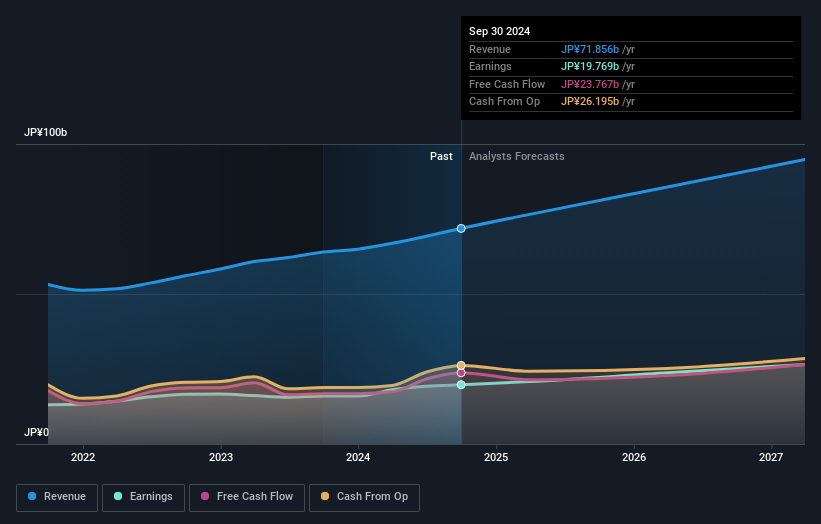Click the 2027 x-axis label

(x=771, y=458)
